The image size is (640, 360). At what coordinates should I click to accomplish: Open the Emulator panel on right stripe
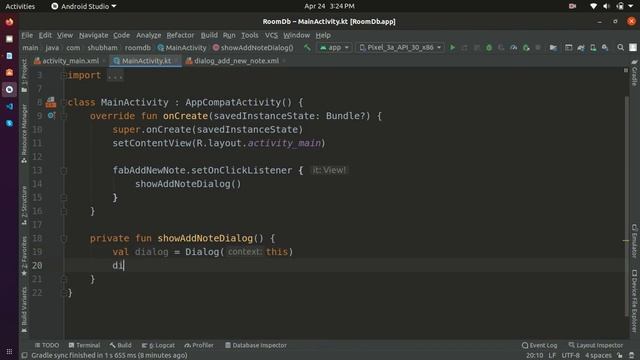(x=634, y=241)
